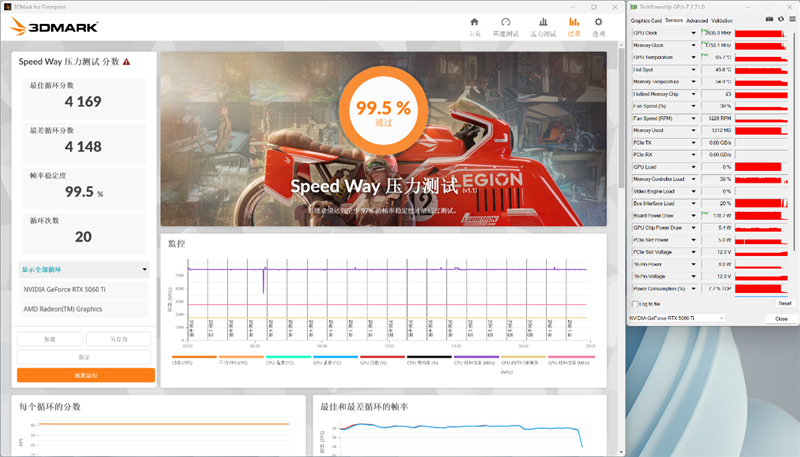Expand the Board Power Draw sensor dropdown
Image resolution: width=800 pixels, height=457 pixels.
(x=693, y=216)
